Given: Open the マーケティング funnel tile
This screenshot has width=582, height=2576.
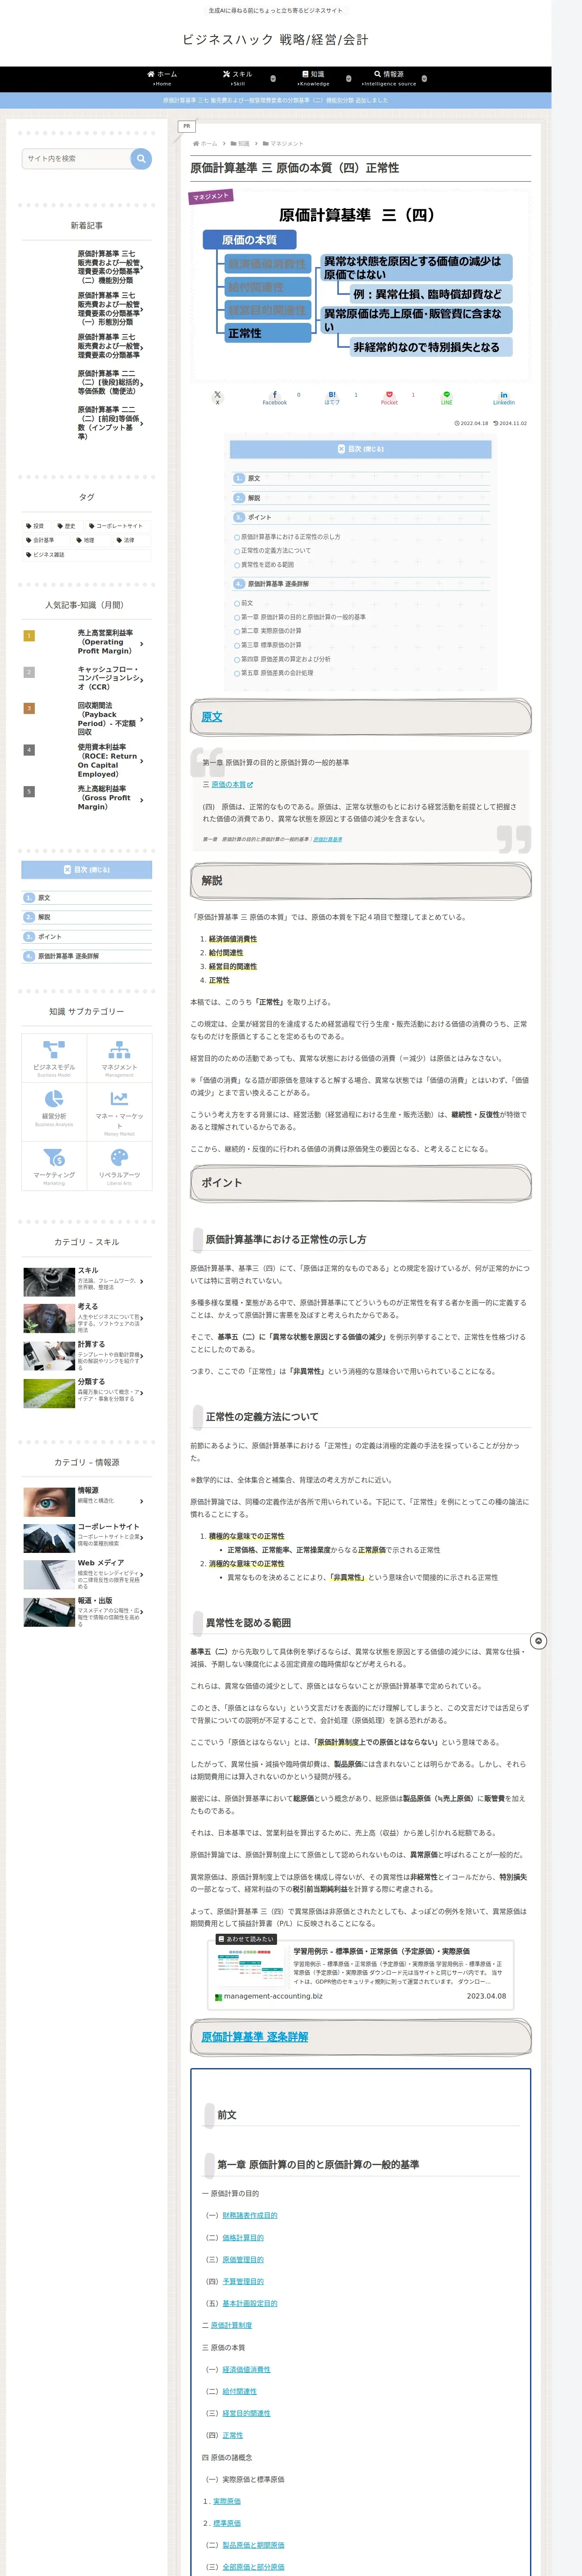Looking at the screenshot, I should click(54, 1166).
